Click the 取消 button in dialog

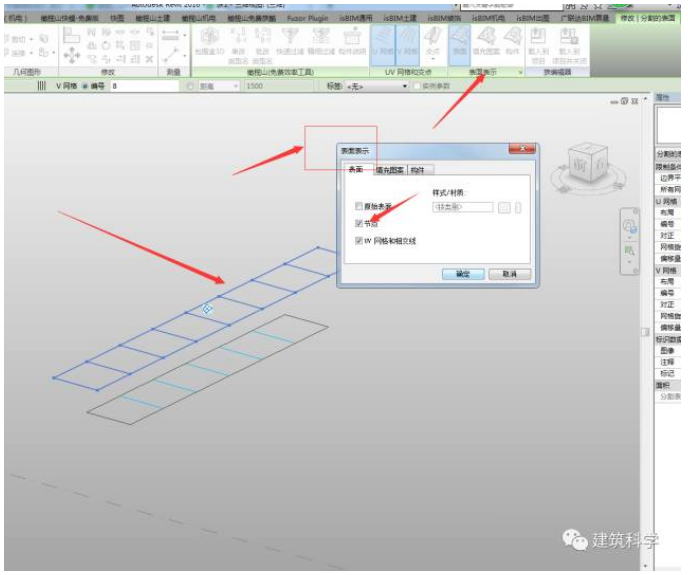coord(509,274)
